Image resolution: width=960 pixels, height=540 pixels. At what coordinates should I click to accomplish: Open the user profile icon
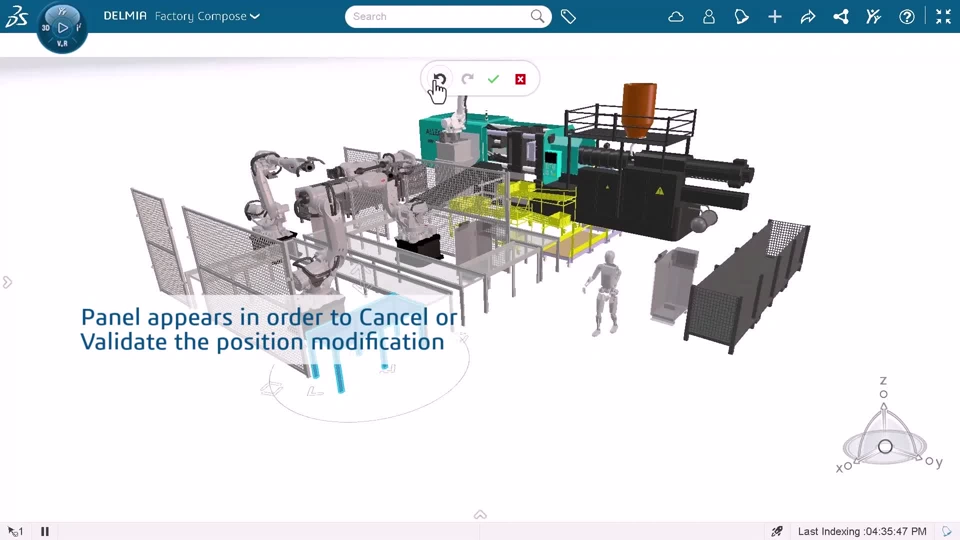[709, 17]
